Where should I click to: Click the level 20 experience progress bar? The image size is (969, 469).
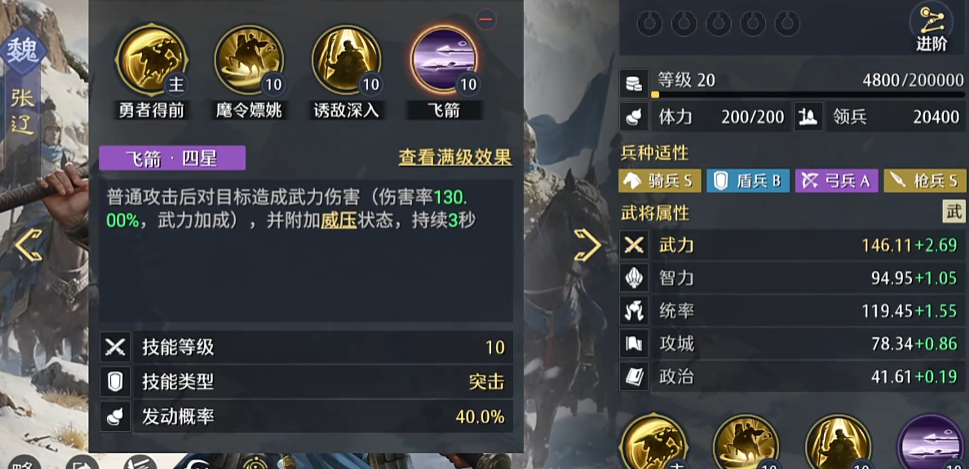pos(808,95)
